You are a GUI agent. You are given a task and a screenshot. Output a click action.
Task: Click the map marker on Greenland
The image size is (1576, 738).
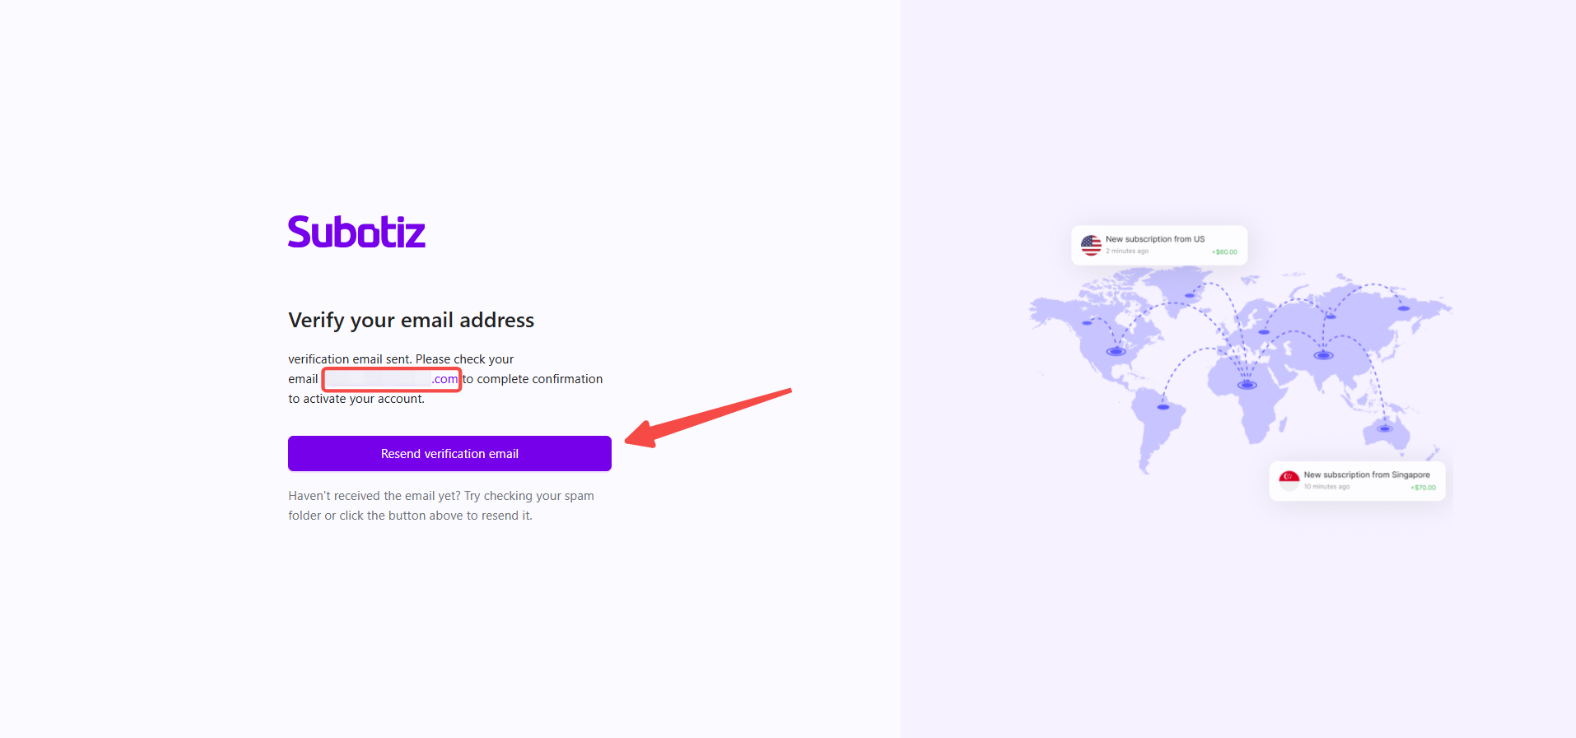pyautogui.click(x=1190, y=295)
